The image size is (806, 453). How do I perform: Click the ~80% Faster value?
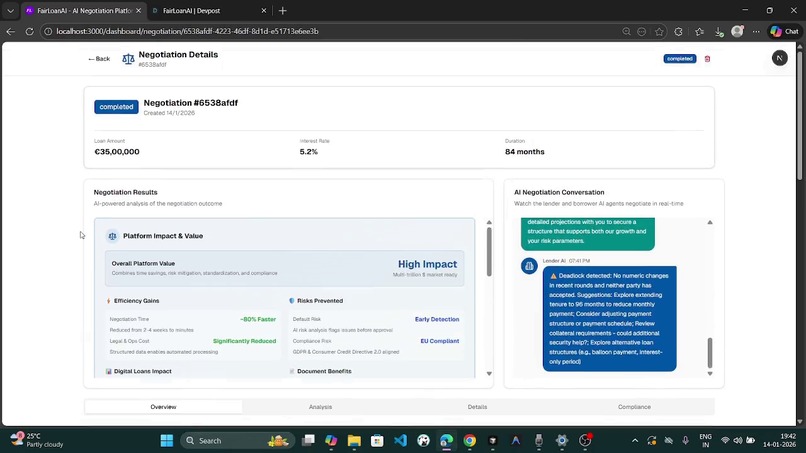click(258, 319)
